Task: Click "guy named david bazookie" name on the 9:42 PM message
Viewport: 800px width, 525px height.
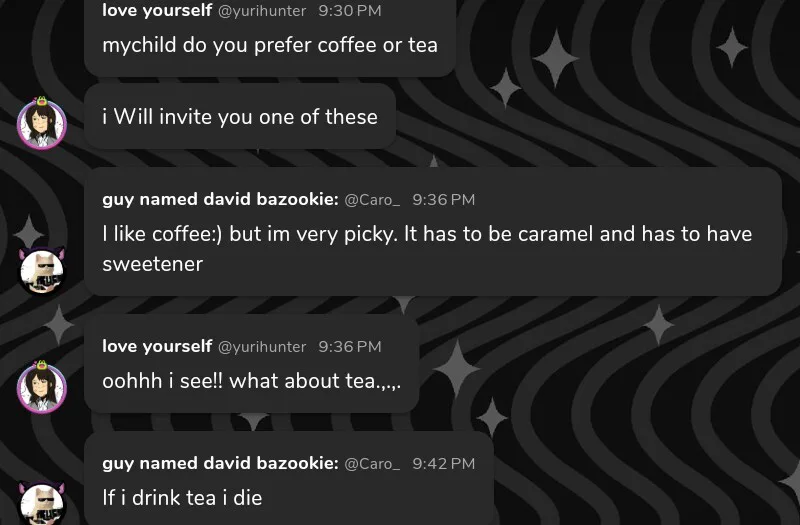Action: coord(220,464)
